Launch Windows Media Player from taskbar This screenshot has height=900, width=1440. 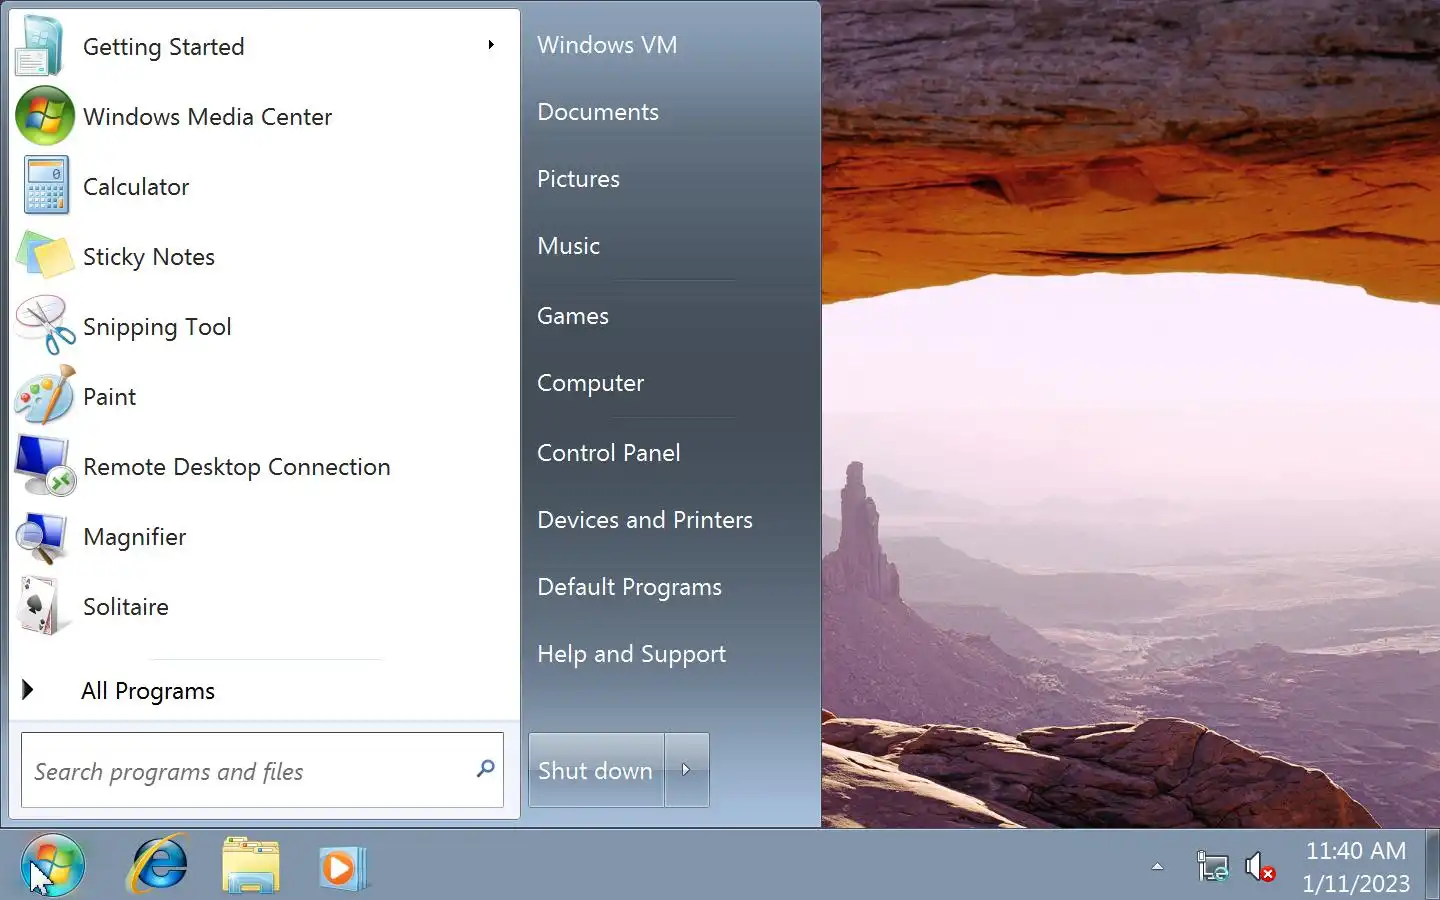point(343,867)
